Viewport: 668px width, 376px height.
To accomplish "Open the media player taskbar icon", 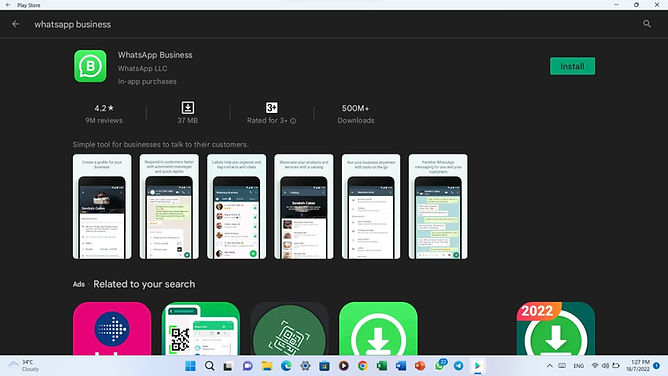I will pos(343,366).
